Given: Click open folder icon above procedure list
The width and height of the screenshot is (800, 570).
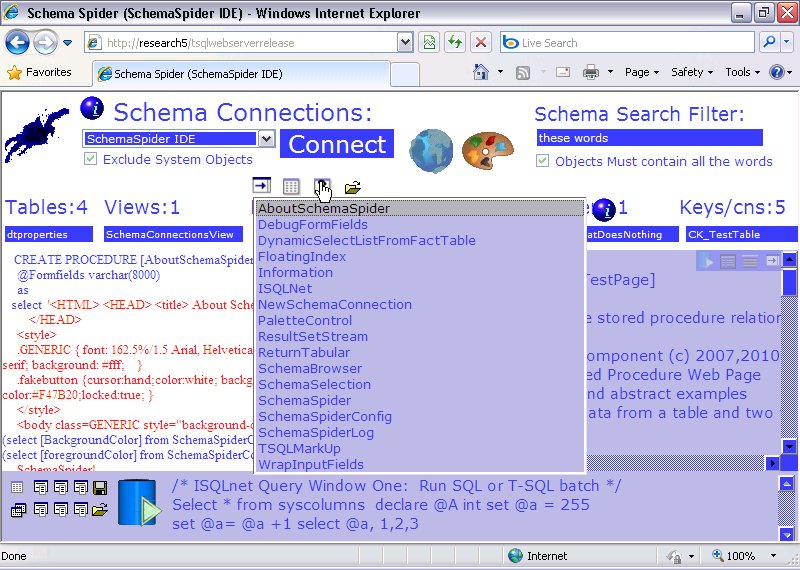Looking at the screenshot, I should tap(352, 187).
